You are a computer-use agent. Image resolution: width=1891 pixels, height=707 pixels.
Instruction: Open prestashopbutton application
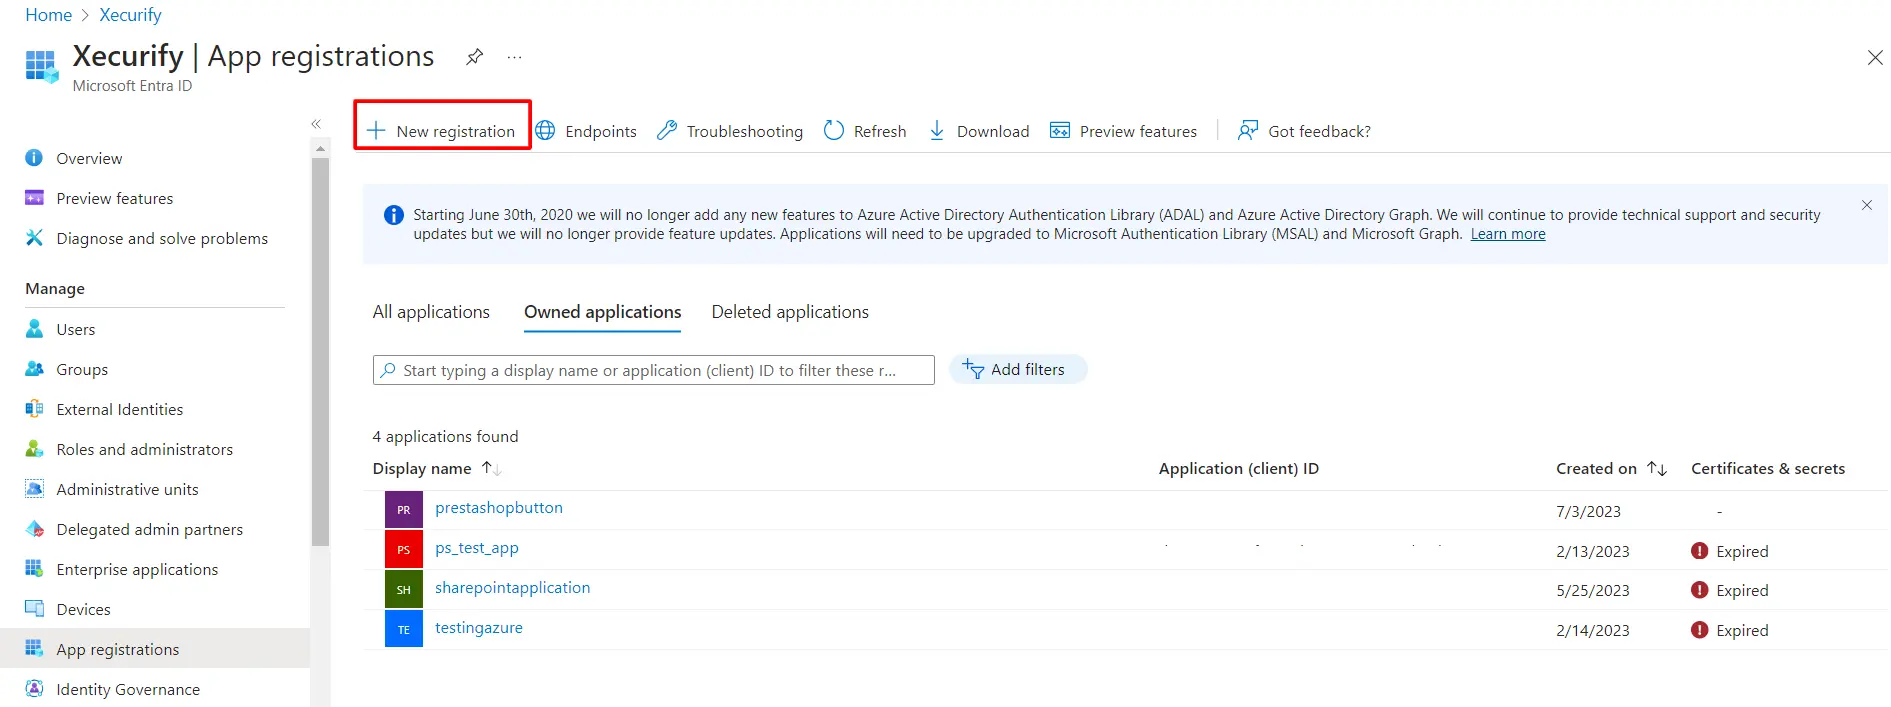click(x=499, y=508)
